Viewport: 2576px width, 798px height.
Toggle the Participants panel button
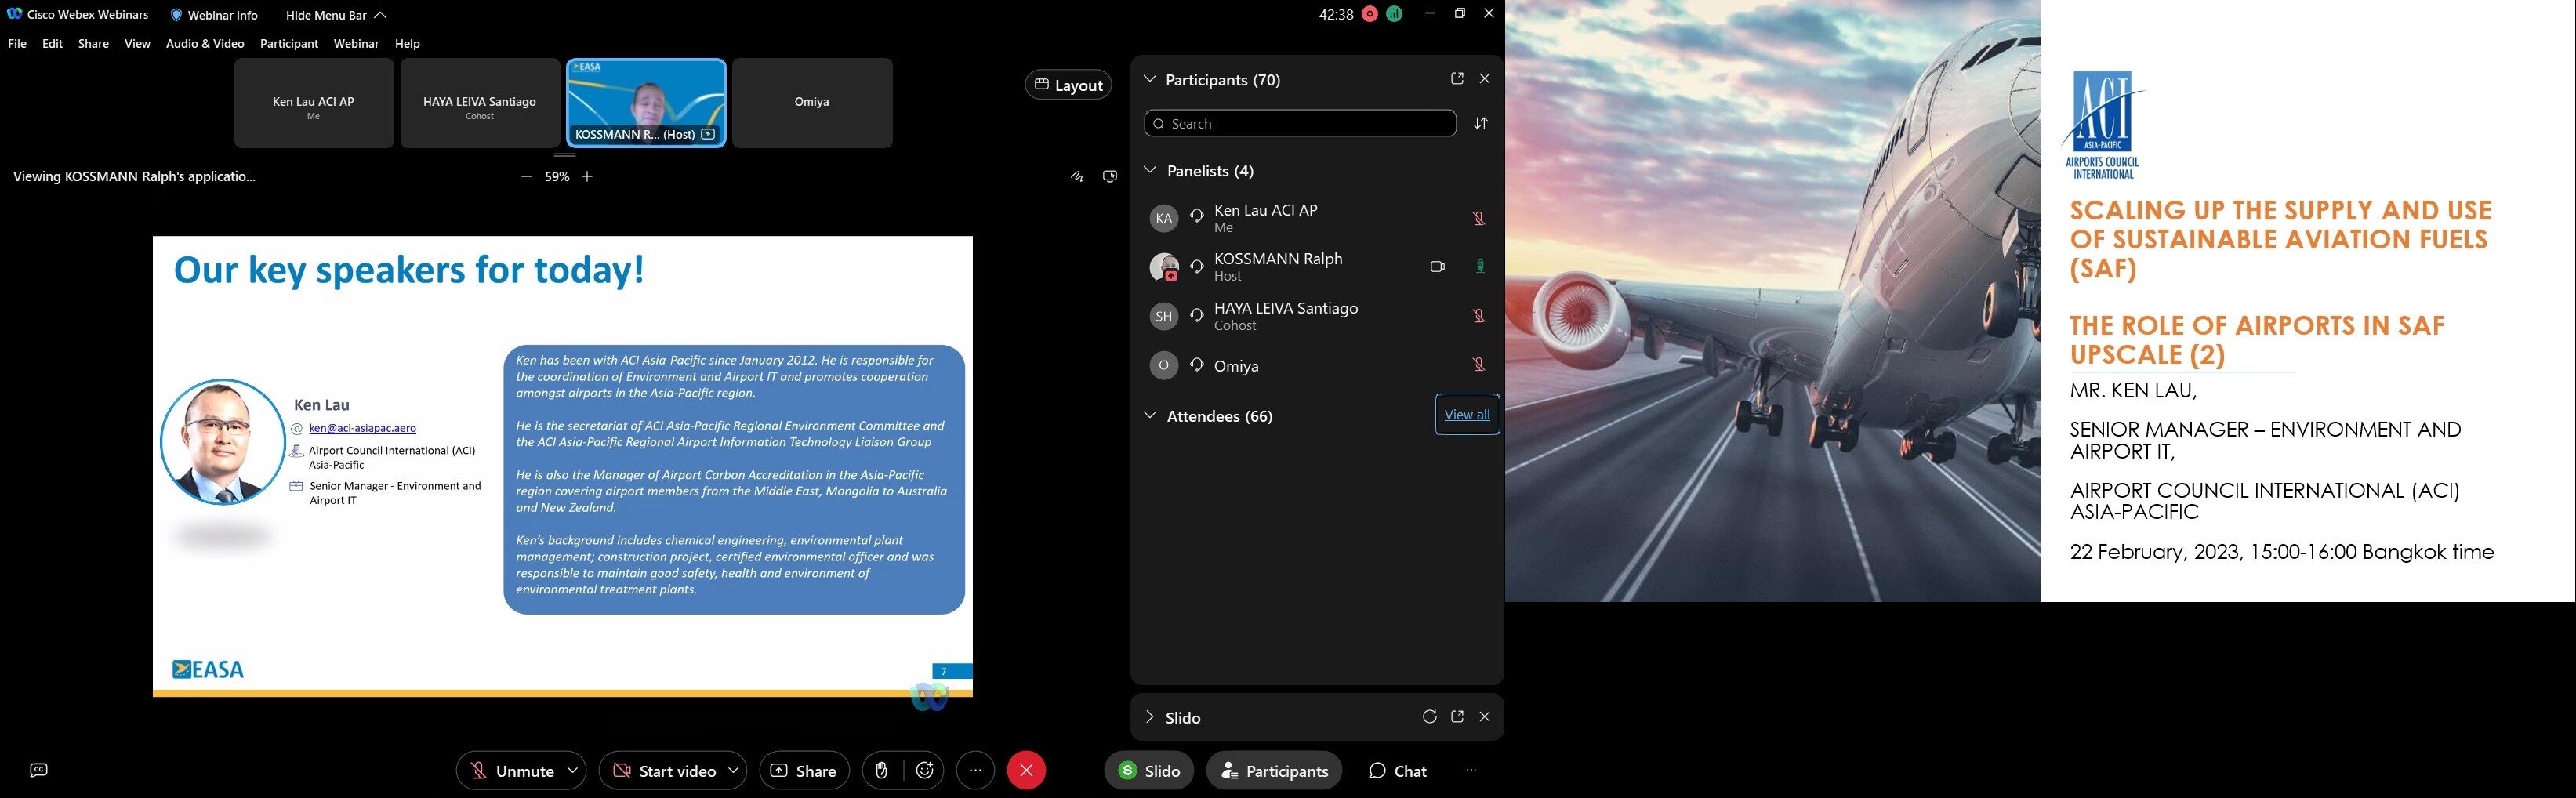pyautogui.click(x=1273, y=770)
